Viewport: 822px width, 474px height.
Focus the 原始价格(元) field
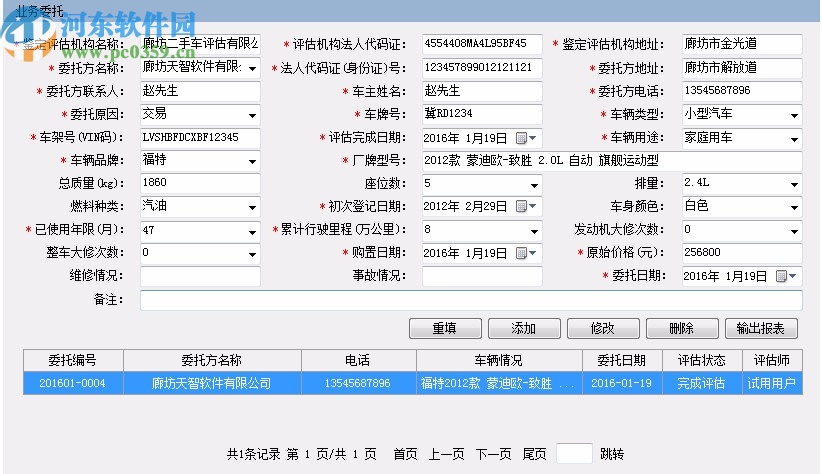click(742, 253)
